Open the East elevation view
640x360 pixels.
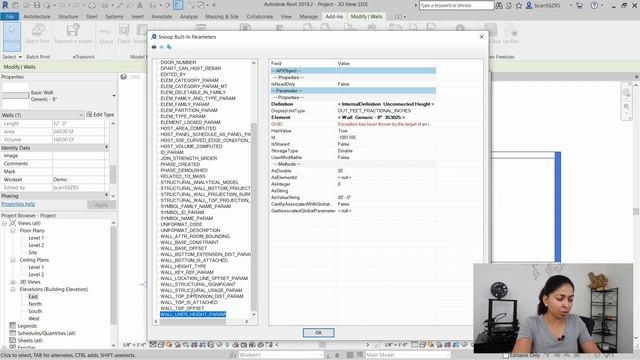pyautogui.click(x=33, y=297)
